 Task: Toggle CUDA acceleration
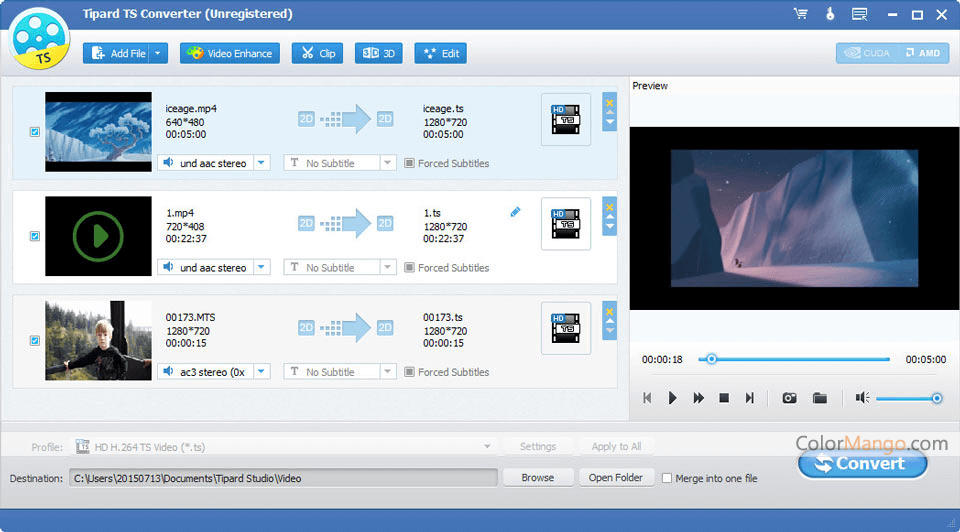[x=867, y=53]
